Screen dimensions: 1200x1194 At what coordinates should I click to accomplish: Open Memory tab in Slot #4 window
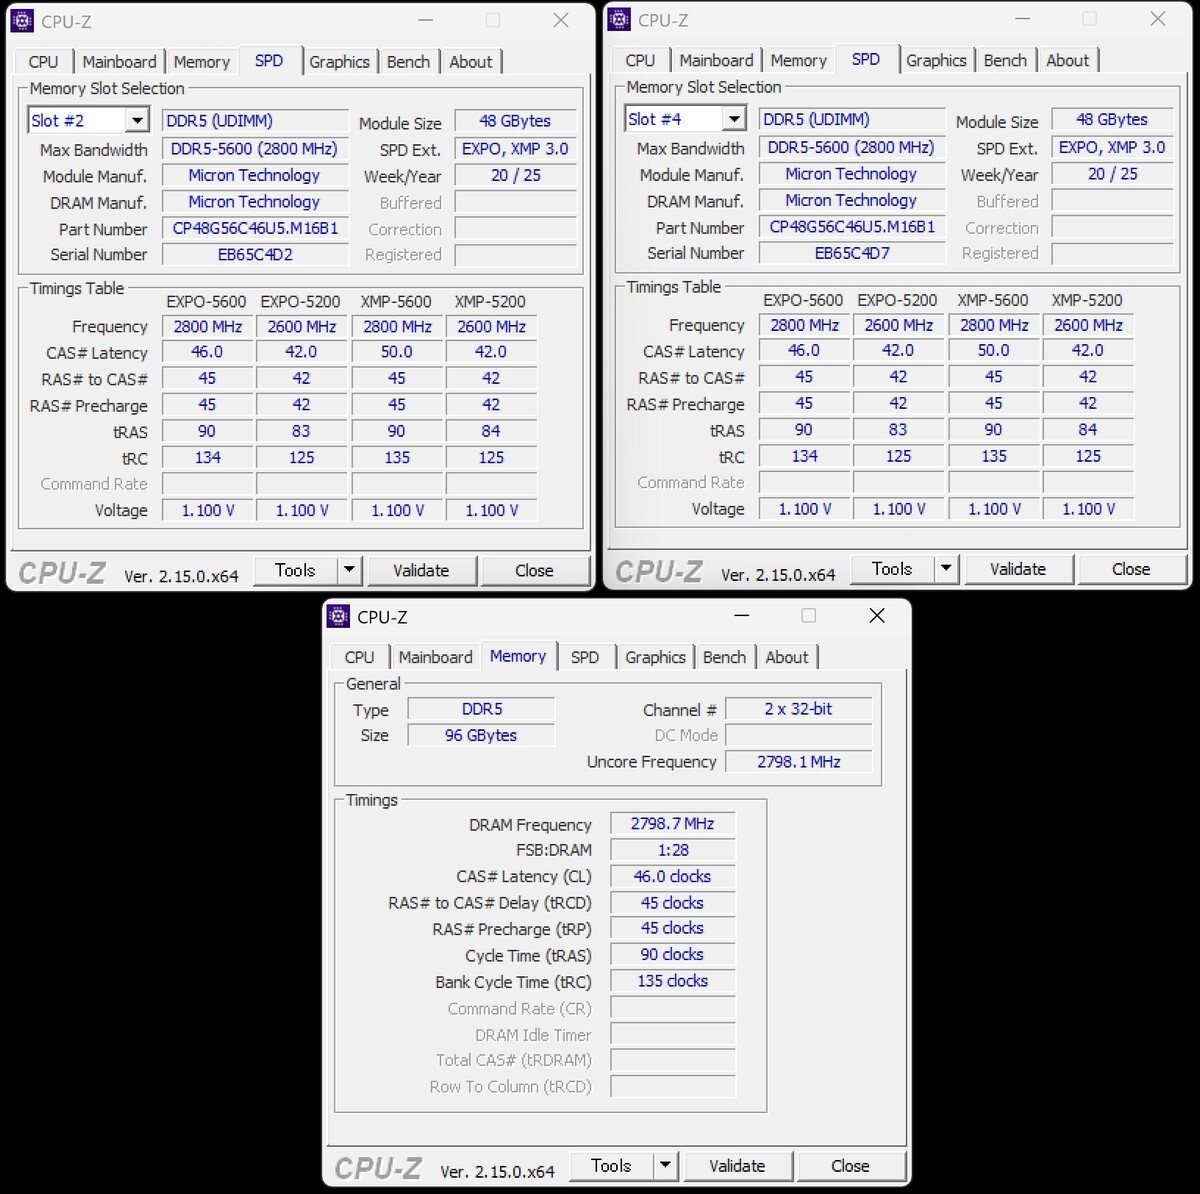(x=799, y=61)
